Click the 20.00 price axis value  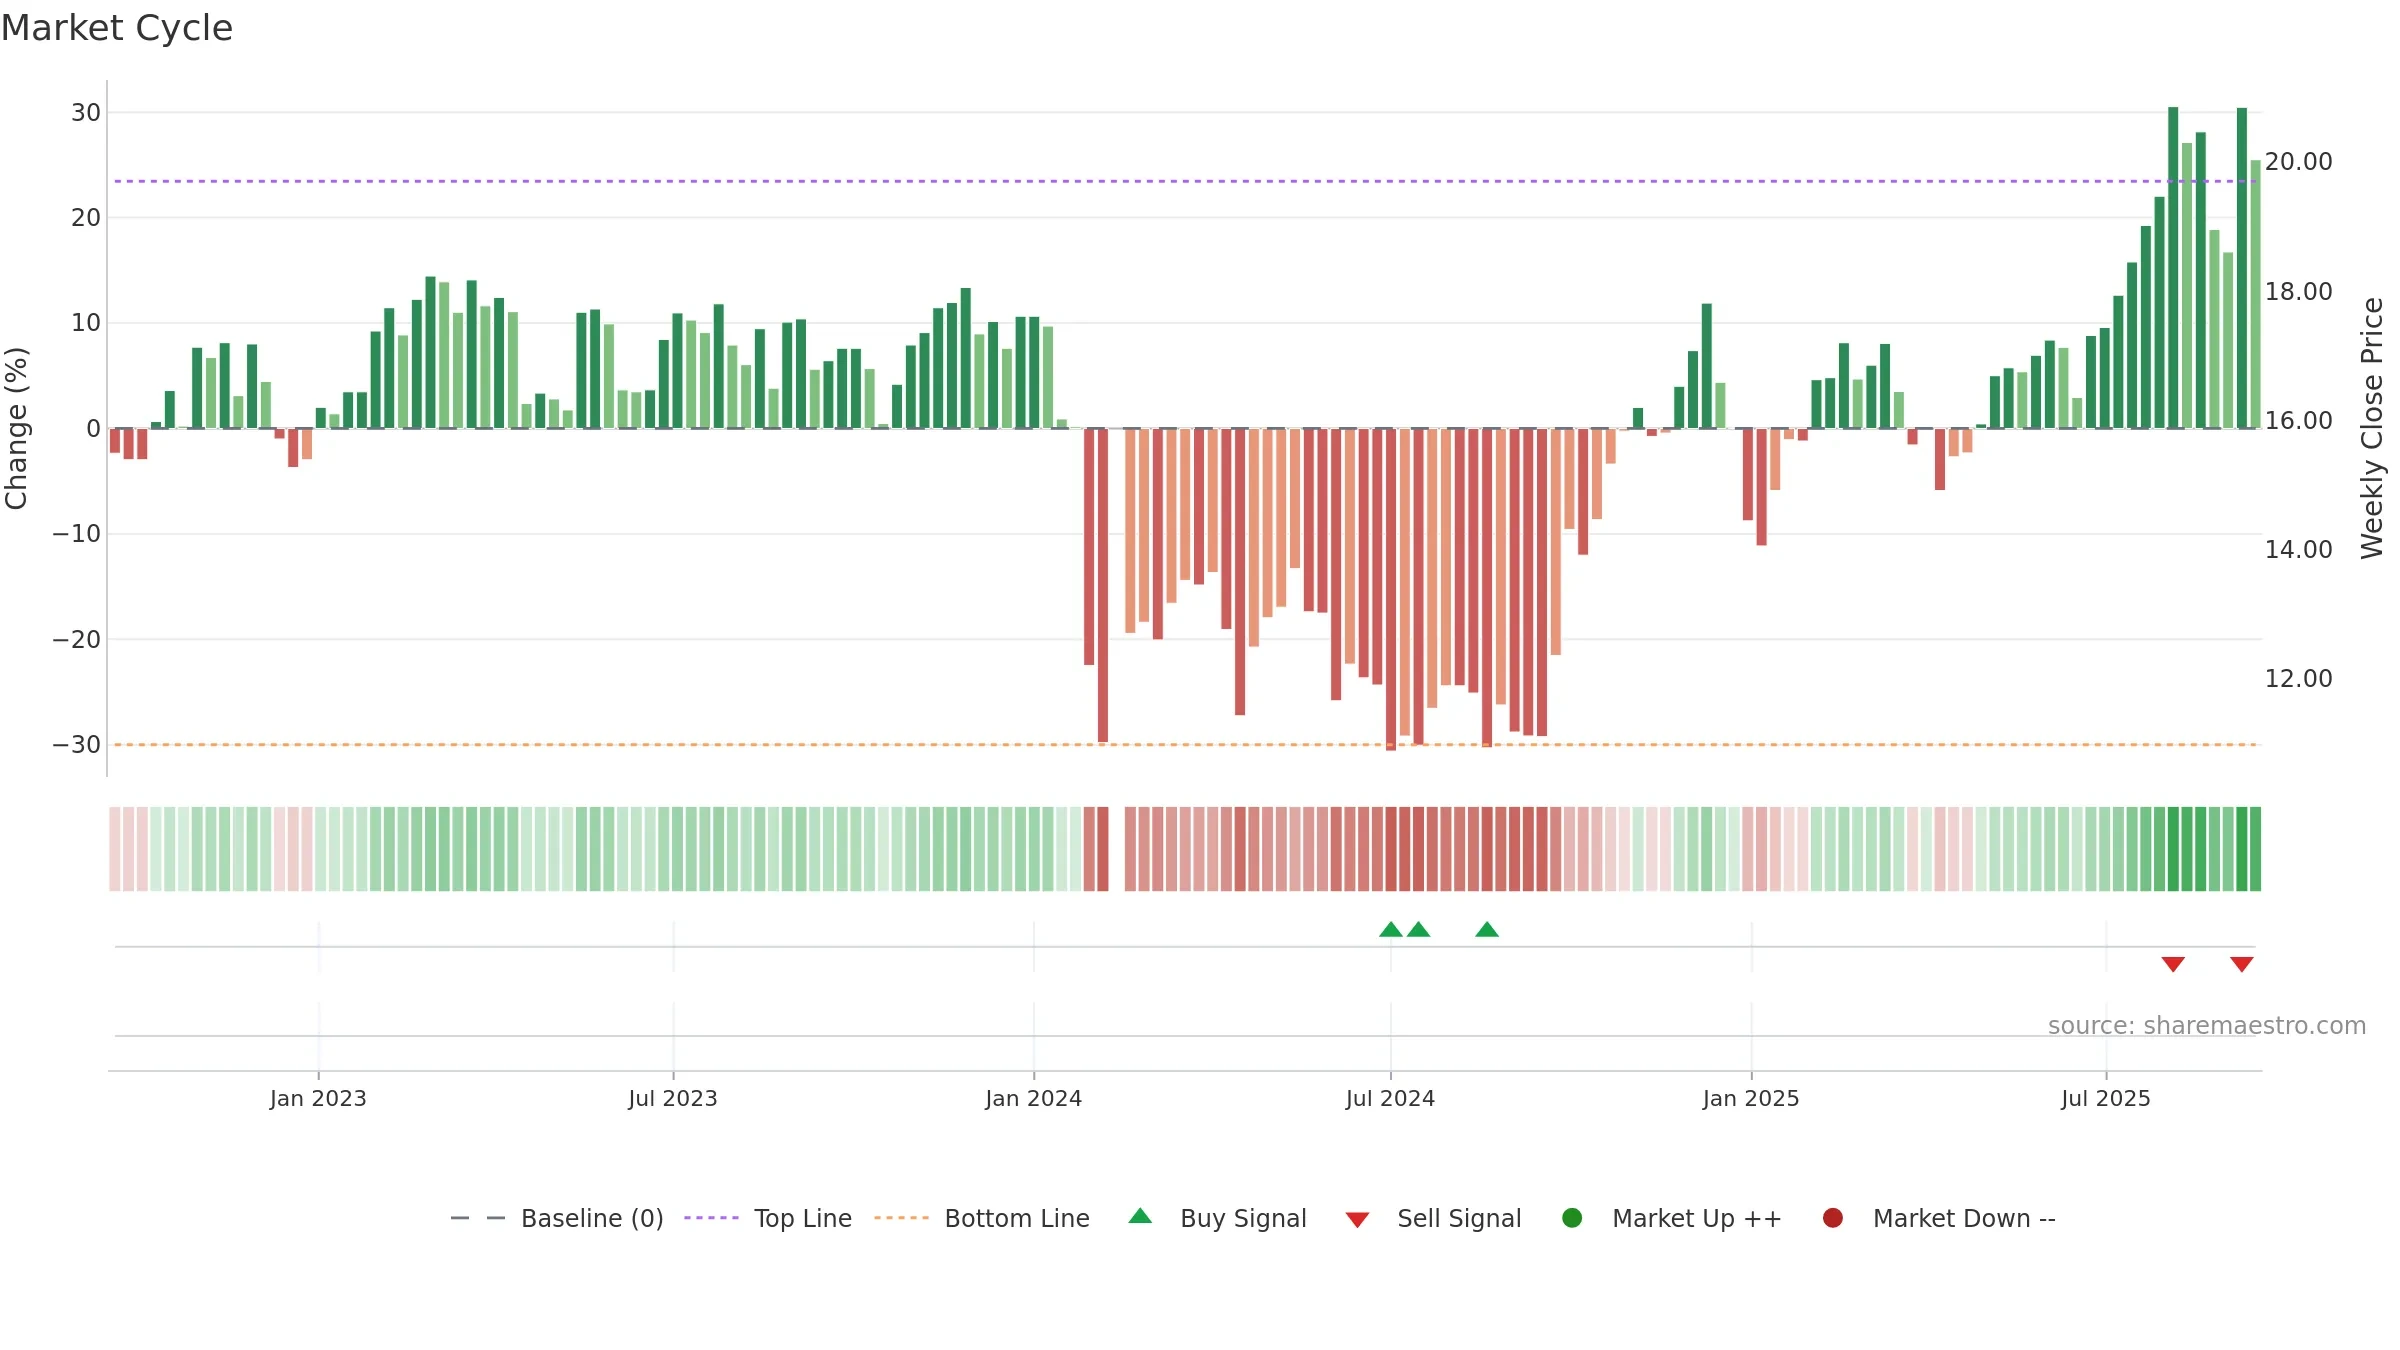[2298, 161]
